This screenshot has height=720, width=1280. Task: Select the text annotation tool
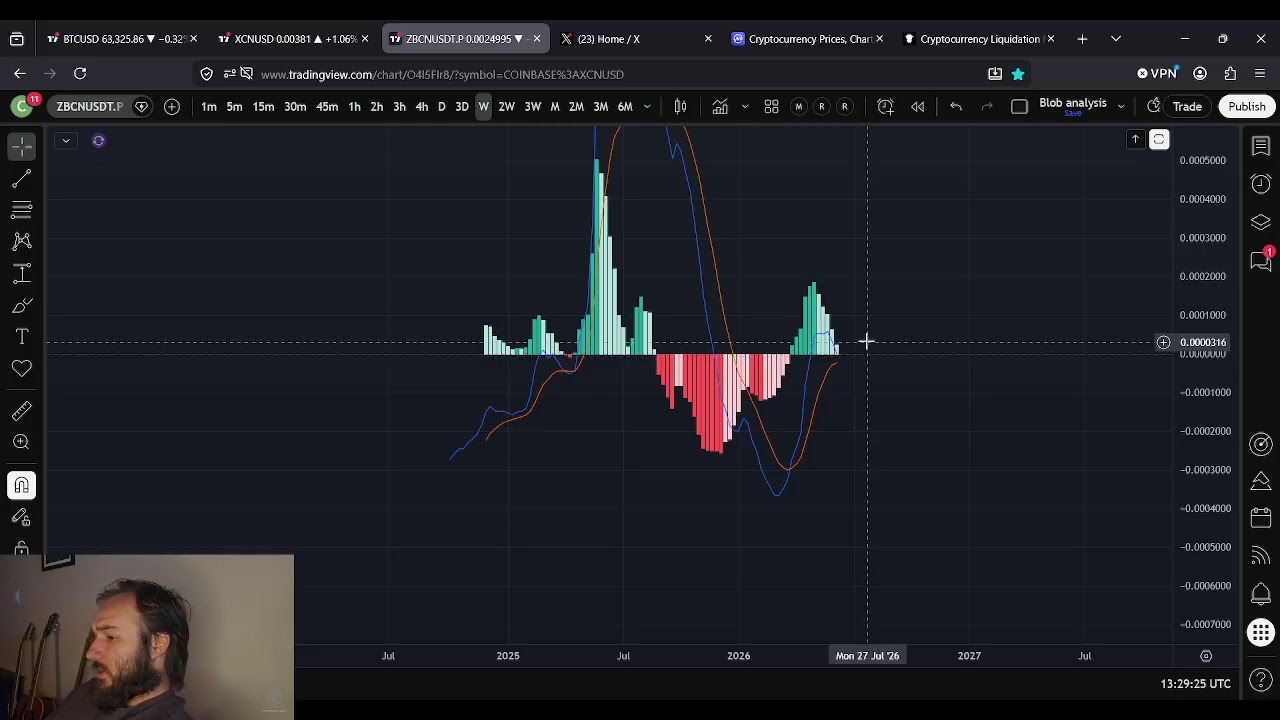tap(21, 337)
